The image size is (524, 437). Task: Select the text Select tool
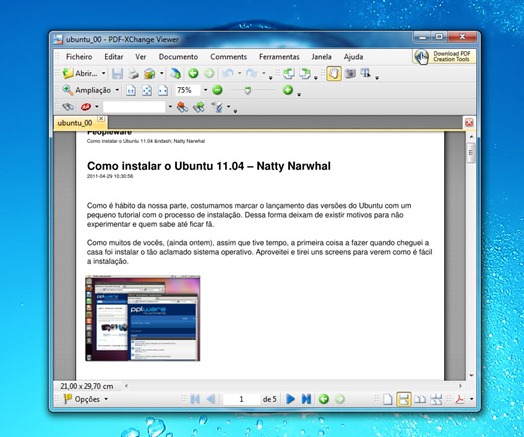click(366, 73)
